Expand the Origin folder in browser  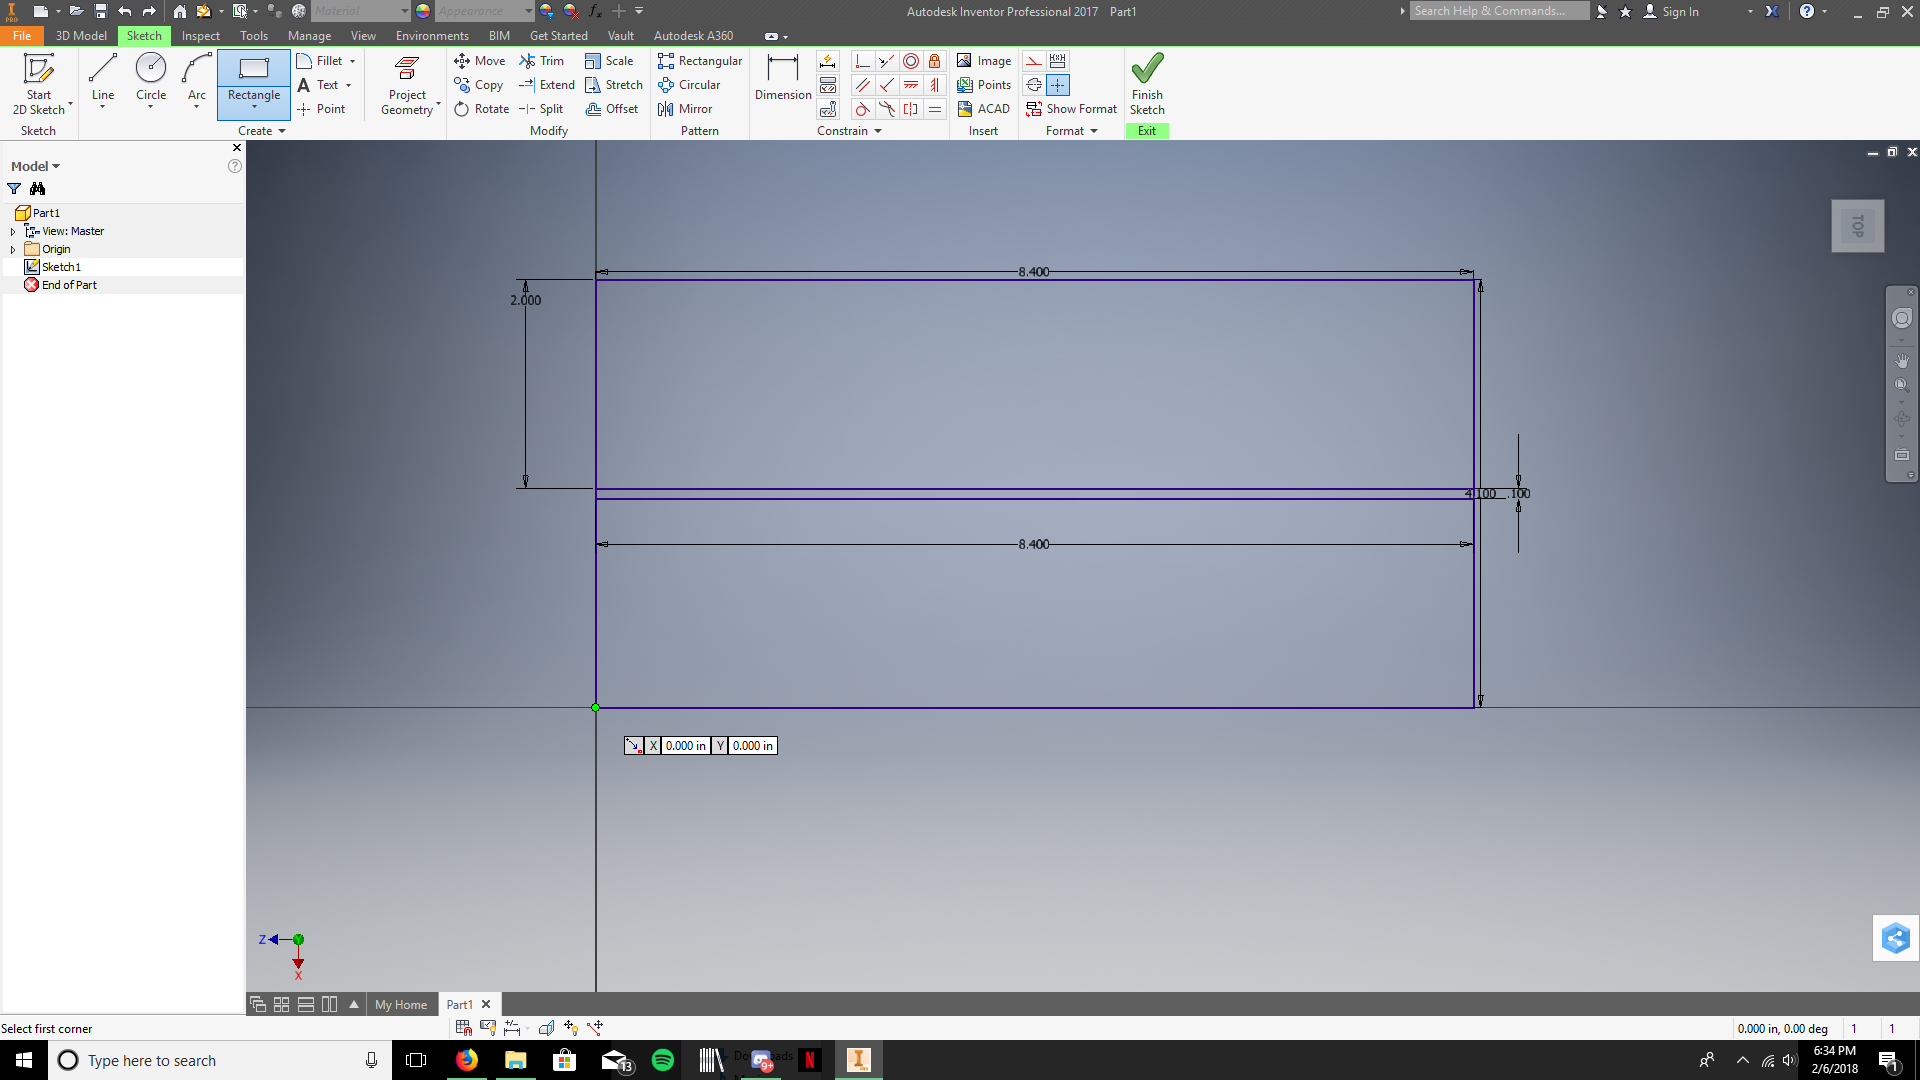point(11,249)
